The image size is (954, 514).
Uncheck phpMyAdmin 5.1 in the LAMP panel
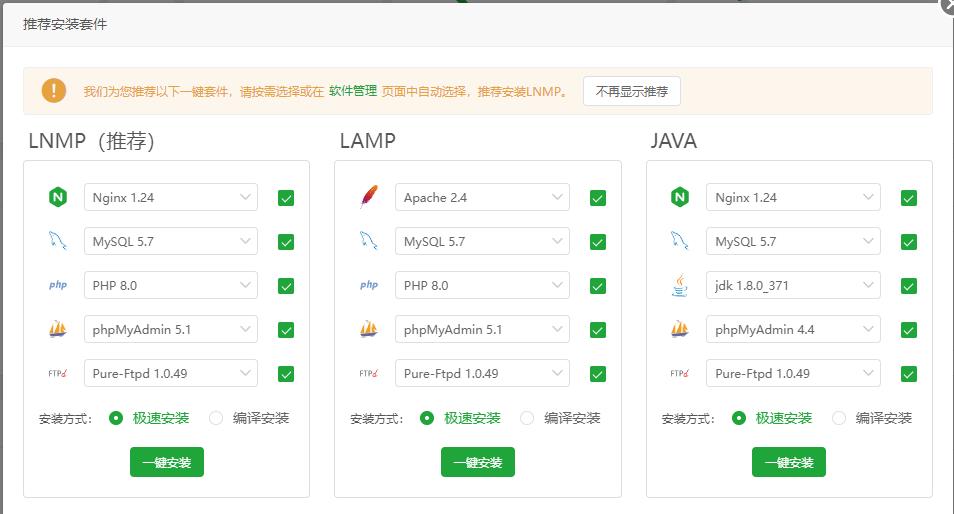click(x=598, y=330)
